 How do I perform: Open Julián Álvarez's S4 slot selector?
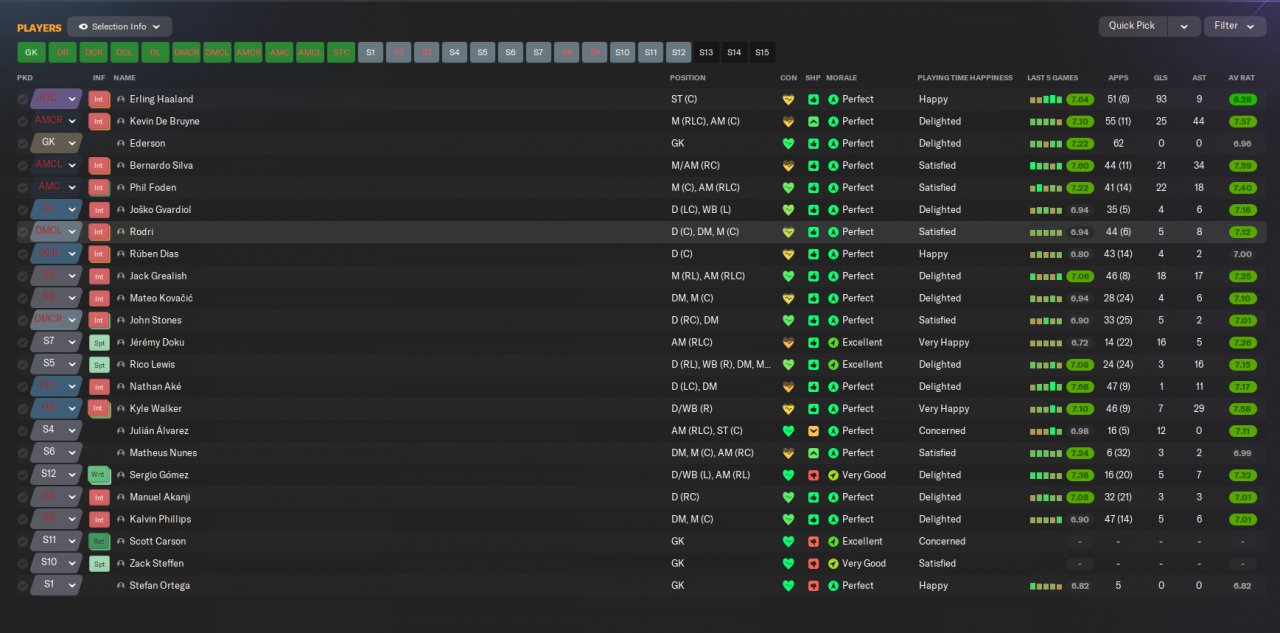56,431
